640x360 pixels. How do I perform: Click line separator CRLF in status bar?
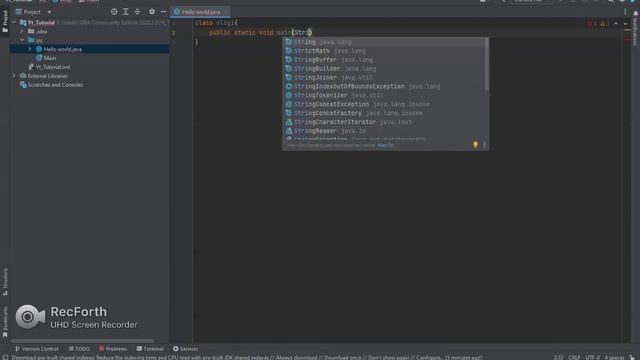[574, 357]
